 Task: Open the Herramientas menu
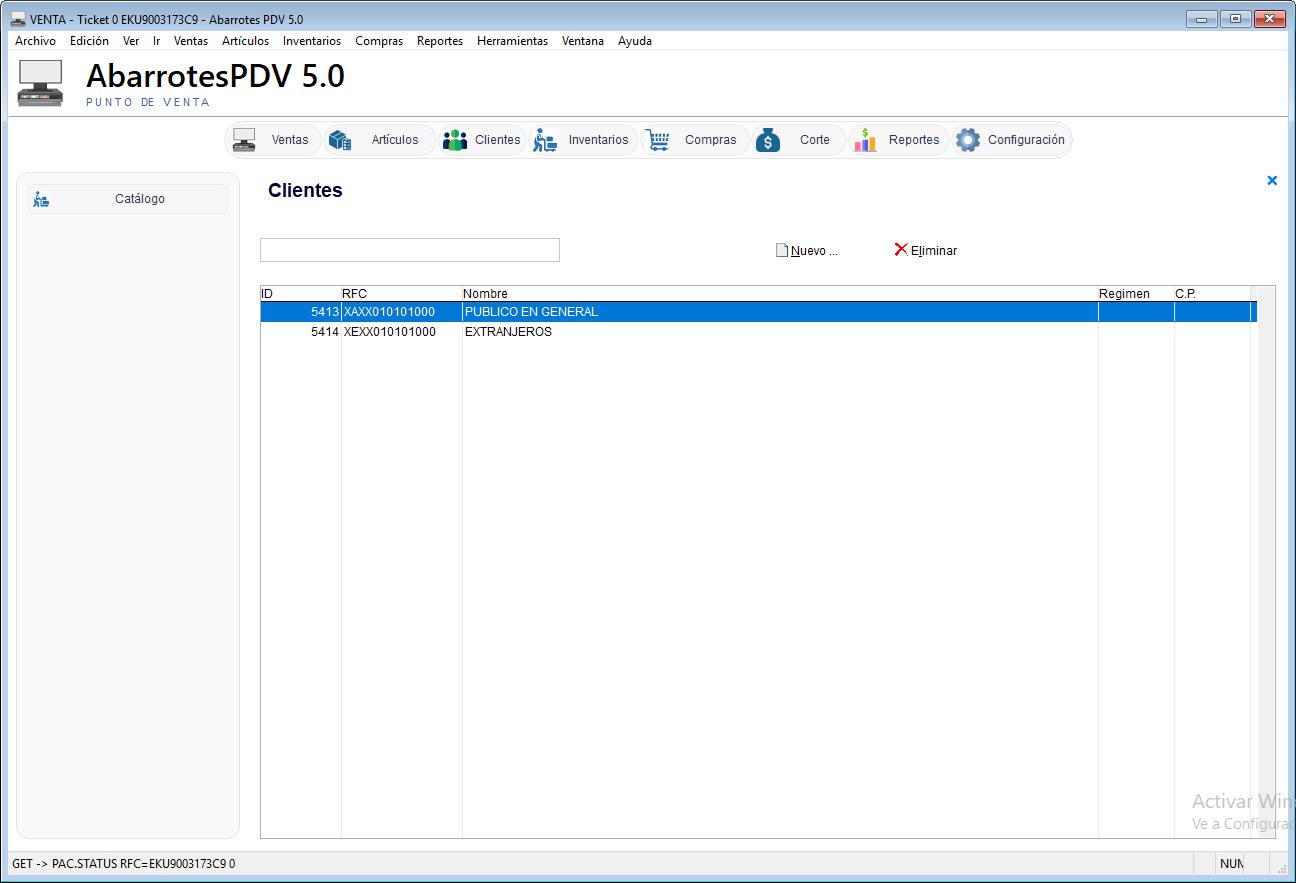tap(513, 41)
